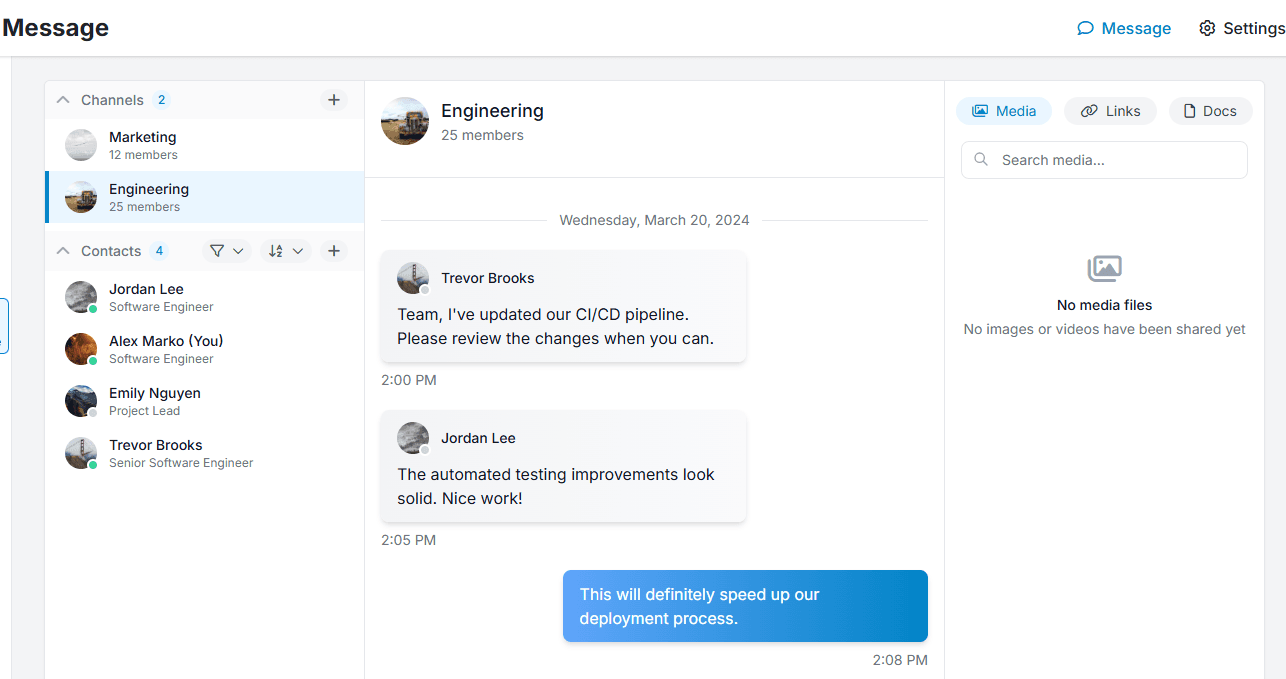Click the add contact plus icon
This screenshot has width=1286, height=679.
[334, 251]
